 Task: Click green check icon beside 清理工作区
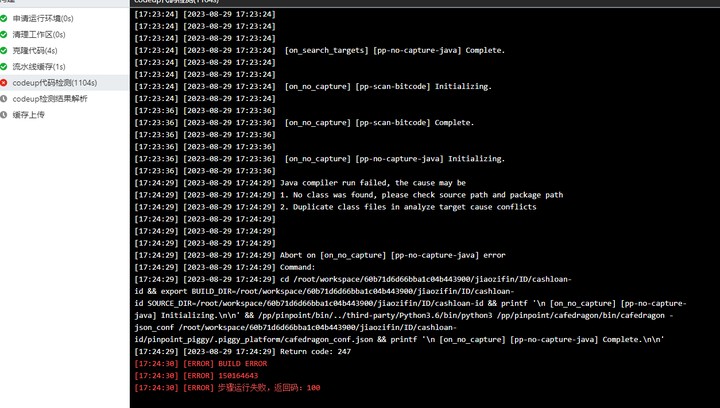tap(4, 34)
